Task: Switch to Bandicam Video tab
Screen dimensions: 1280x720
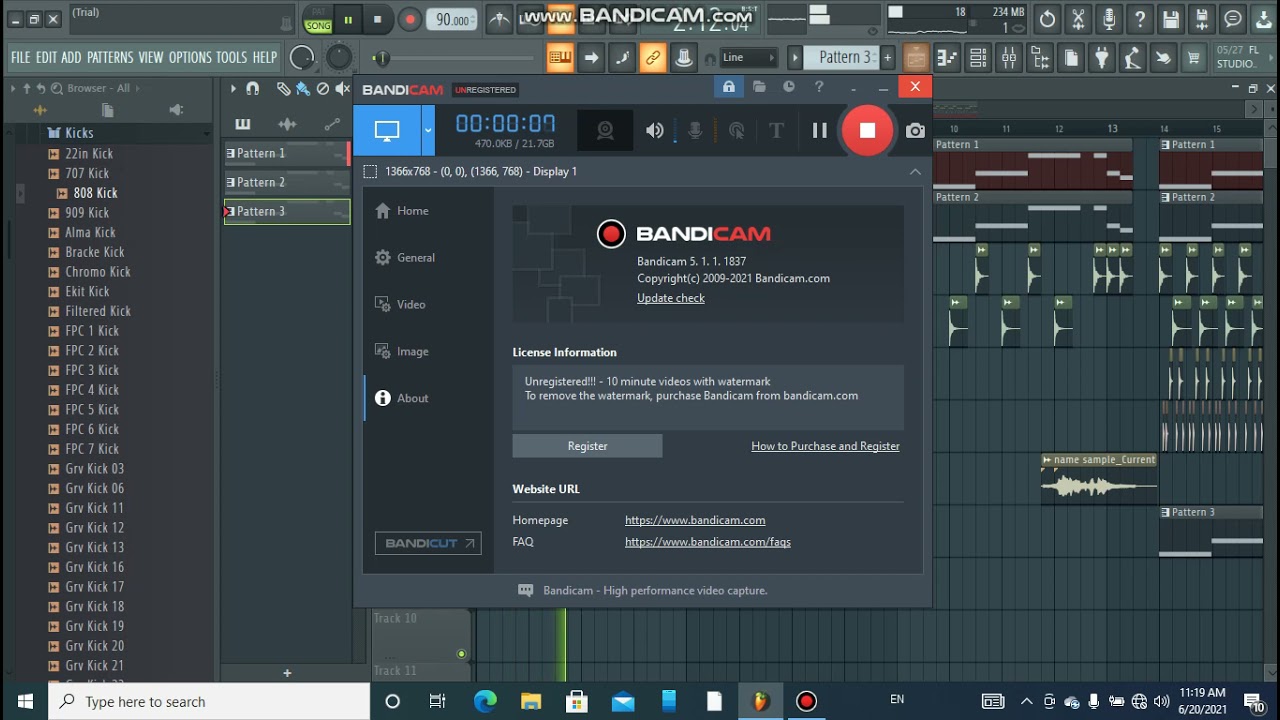Action: 411,304
